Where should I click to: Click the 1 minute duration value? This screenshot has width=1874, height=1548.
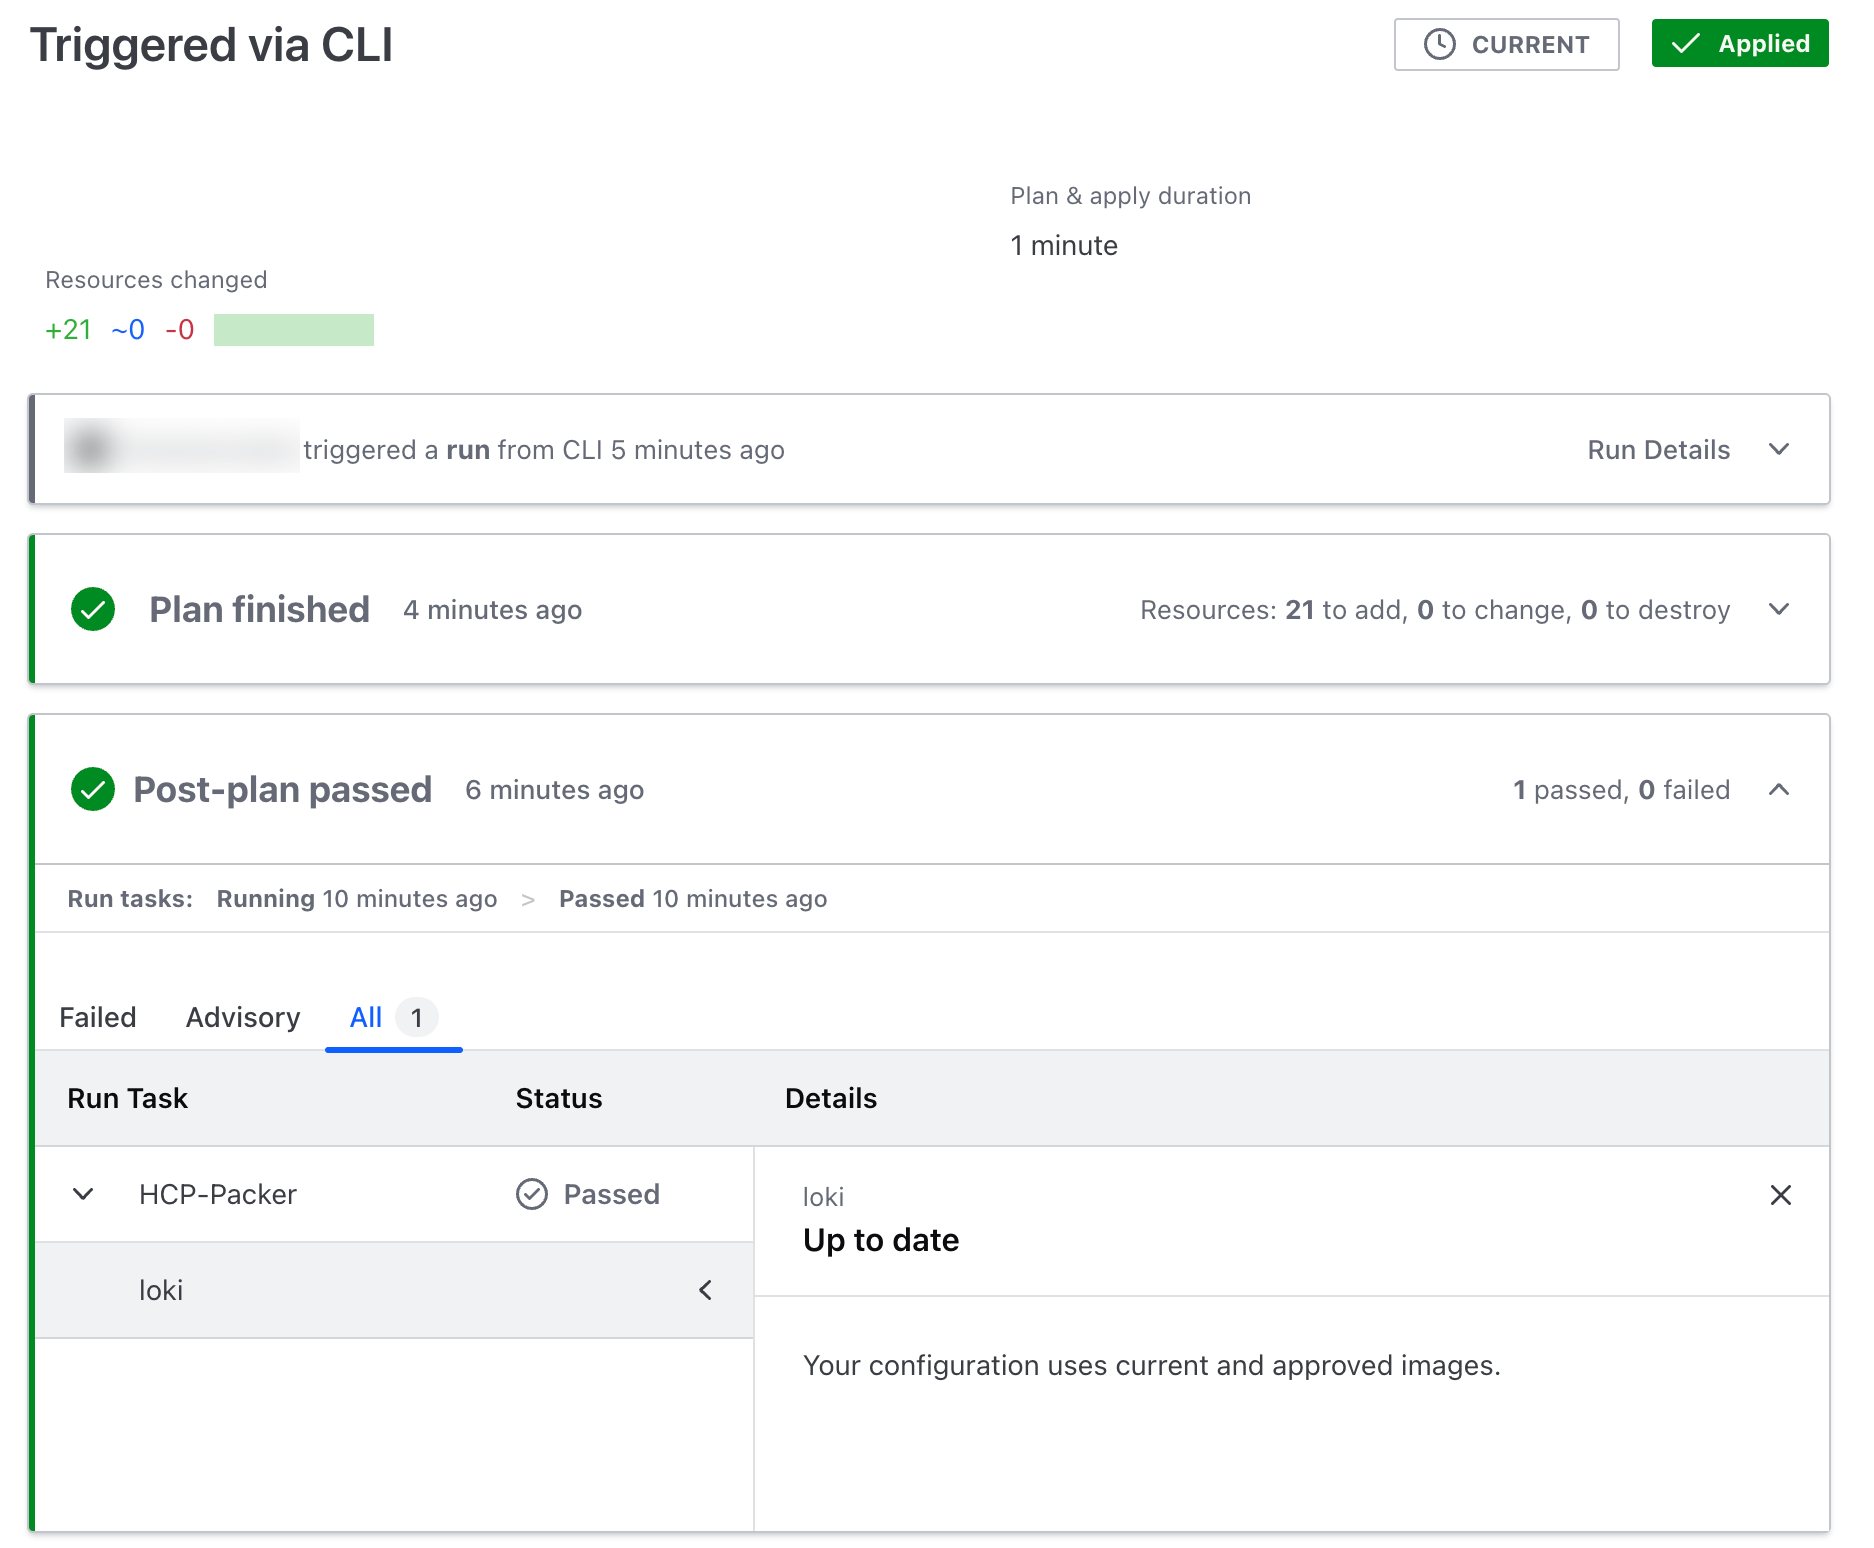point(1064,246)
